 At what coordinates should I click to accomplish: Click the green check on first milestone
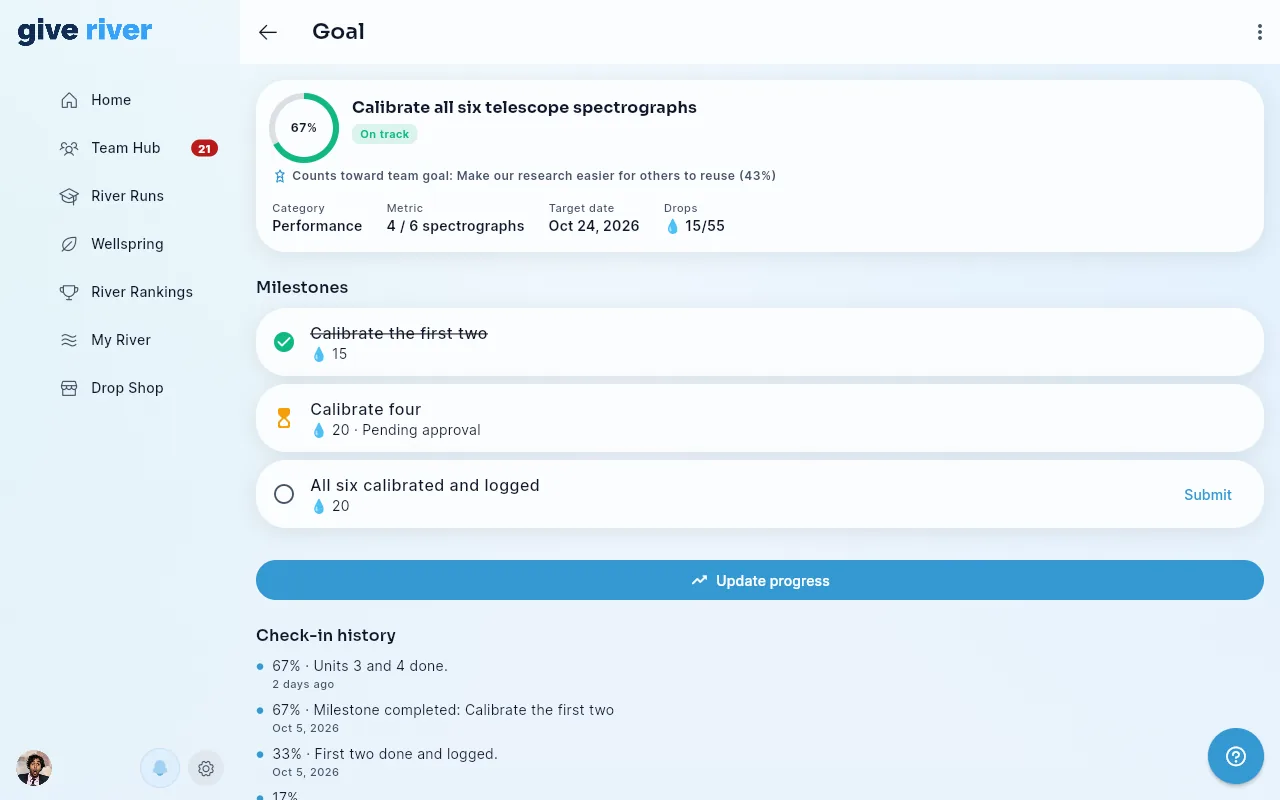[284, 342]
